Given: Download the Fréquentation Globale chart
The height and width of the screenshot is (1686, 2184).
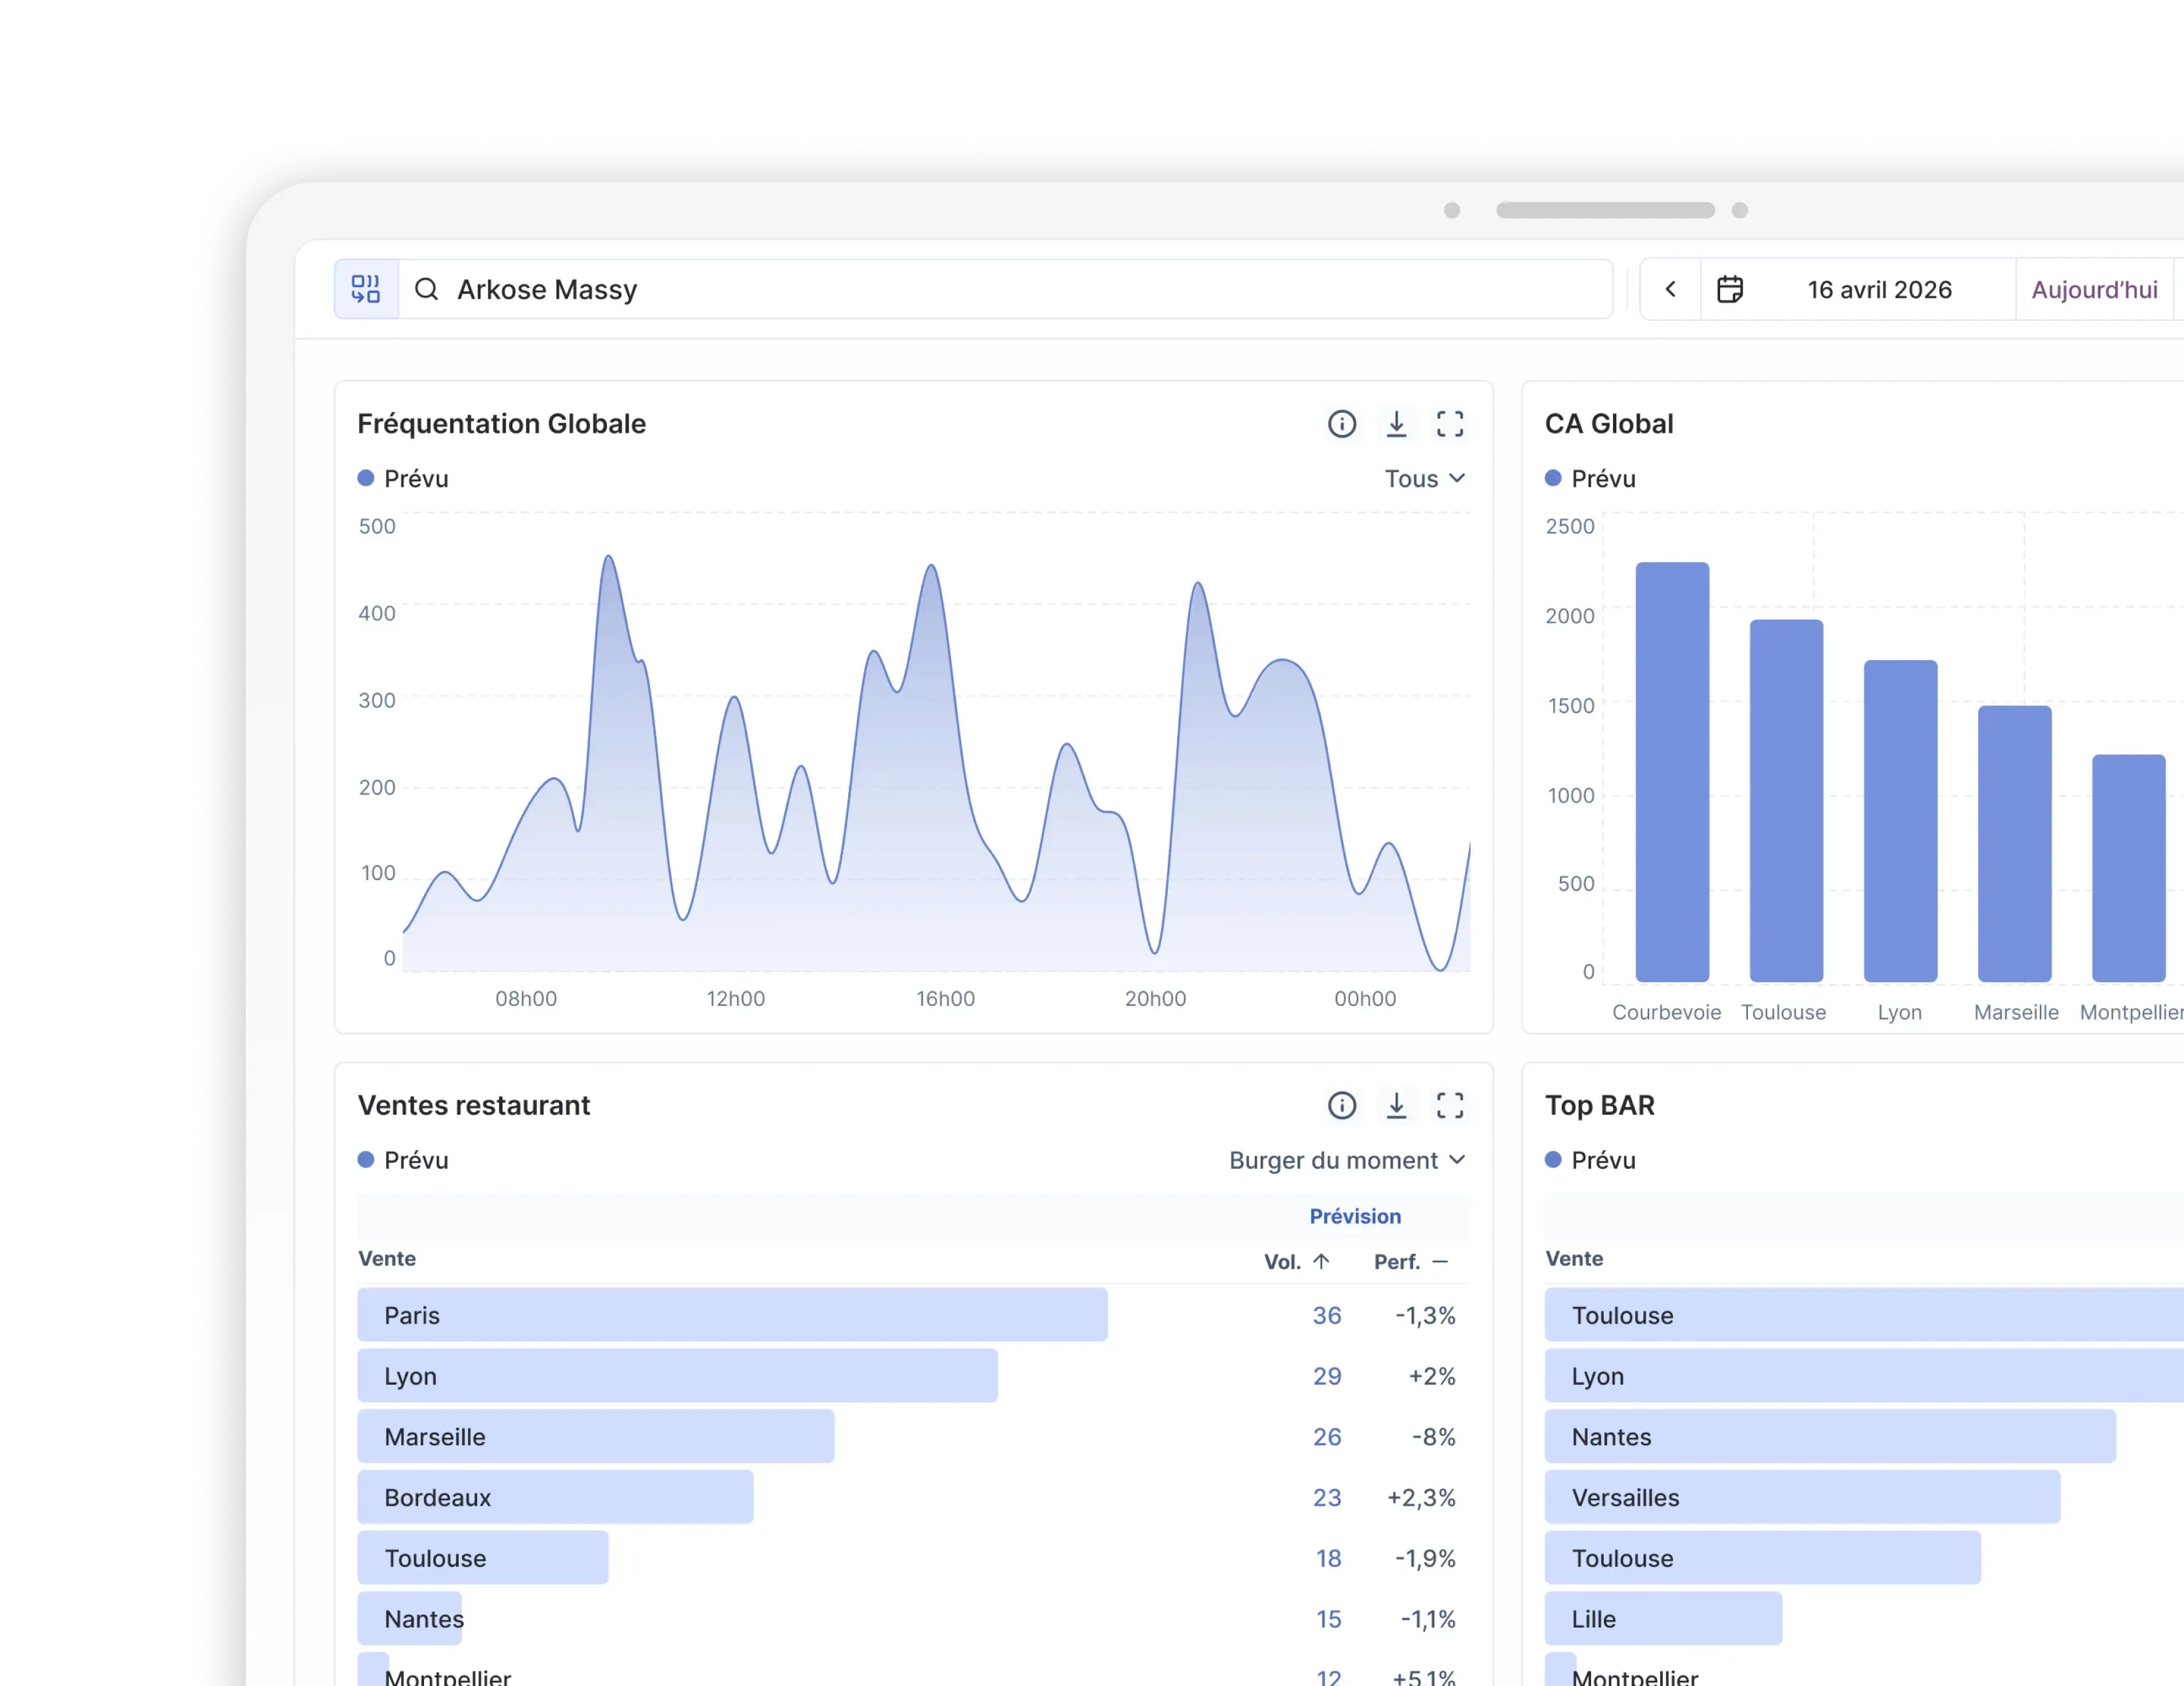Looking at the screenshot, I should pos(1397,424).
